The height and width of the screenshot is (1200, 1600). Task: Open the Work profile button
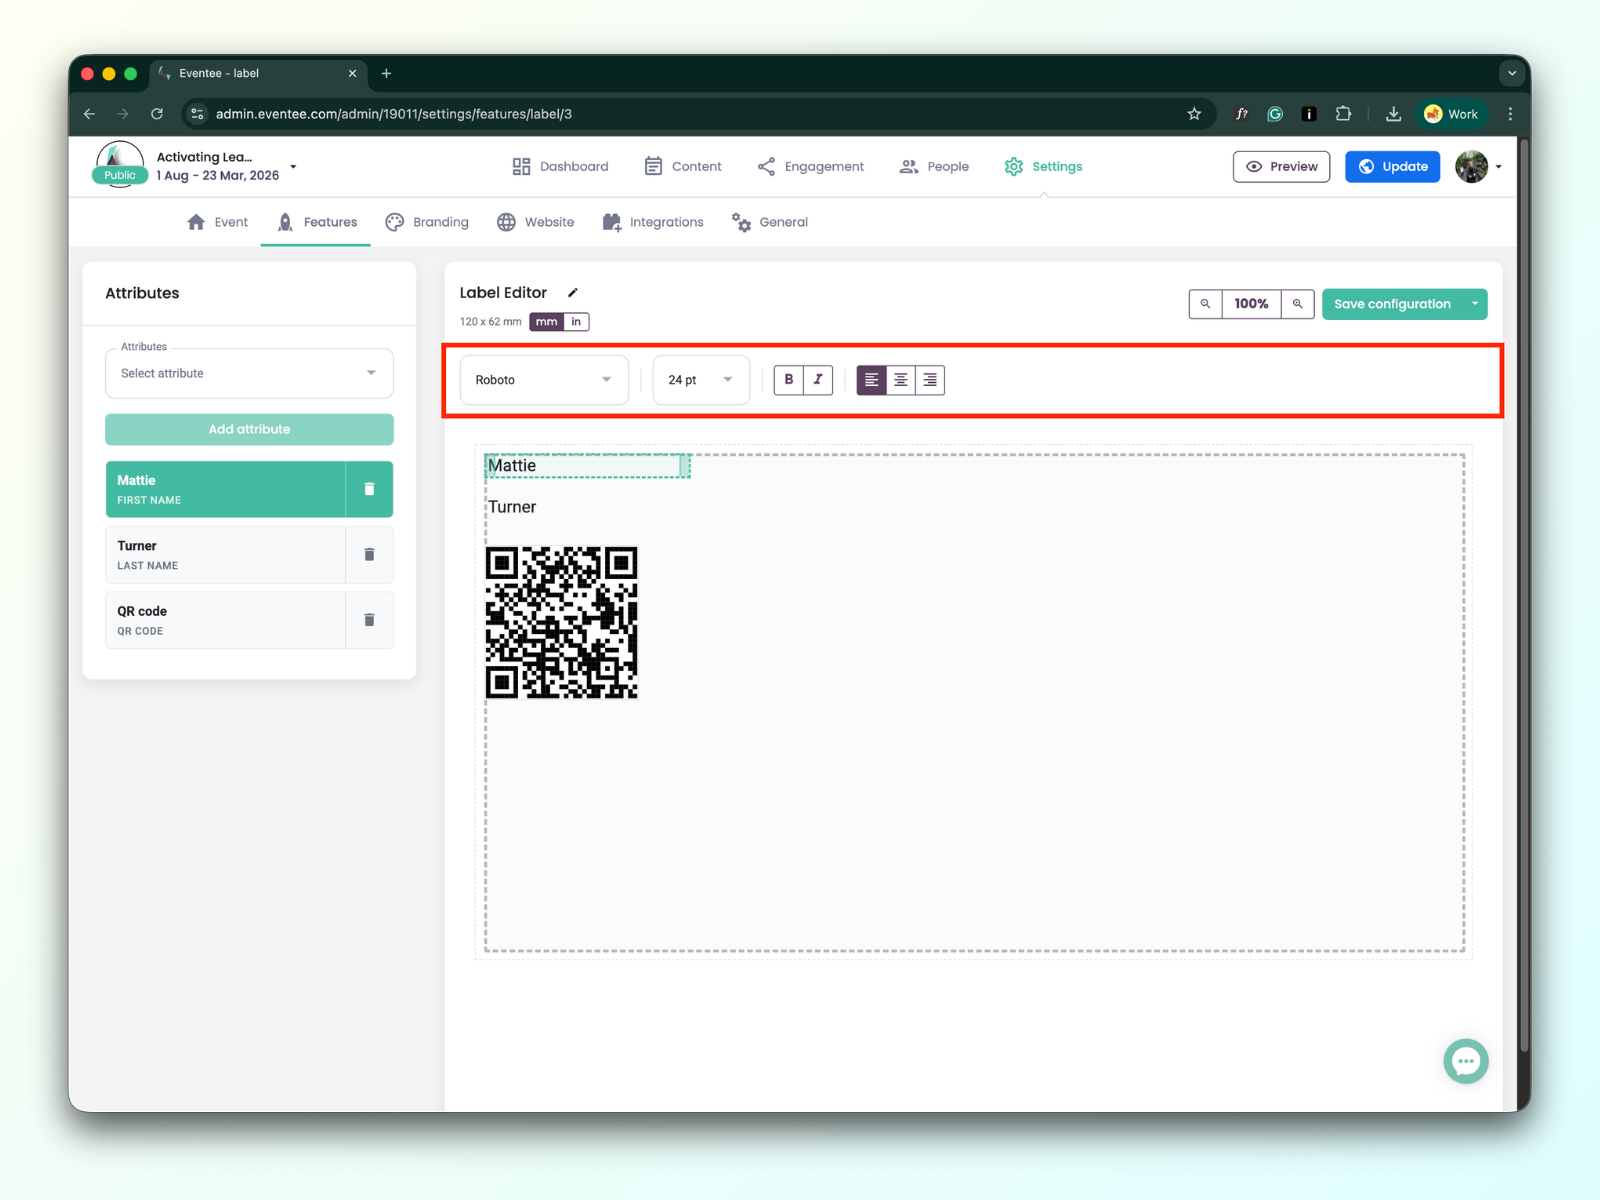(1451, 114)
